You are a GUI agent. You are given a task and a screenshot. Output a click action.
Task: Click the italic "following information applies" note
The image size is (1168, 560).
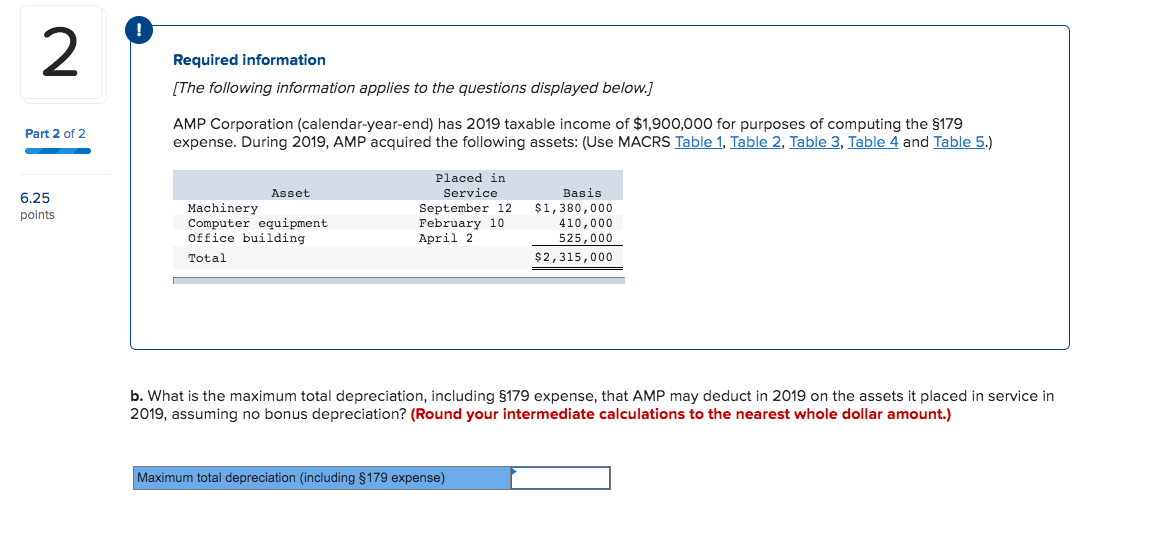point(413,89)
